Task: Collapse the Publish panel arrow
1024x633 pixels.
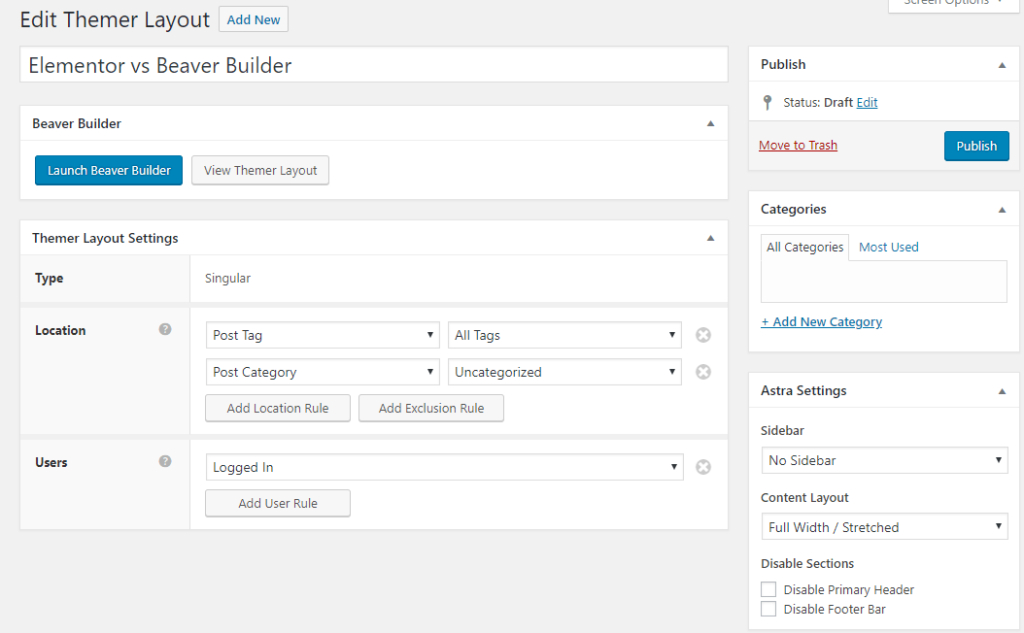Action: 1001,65
